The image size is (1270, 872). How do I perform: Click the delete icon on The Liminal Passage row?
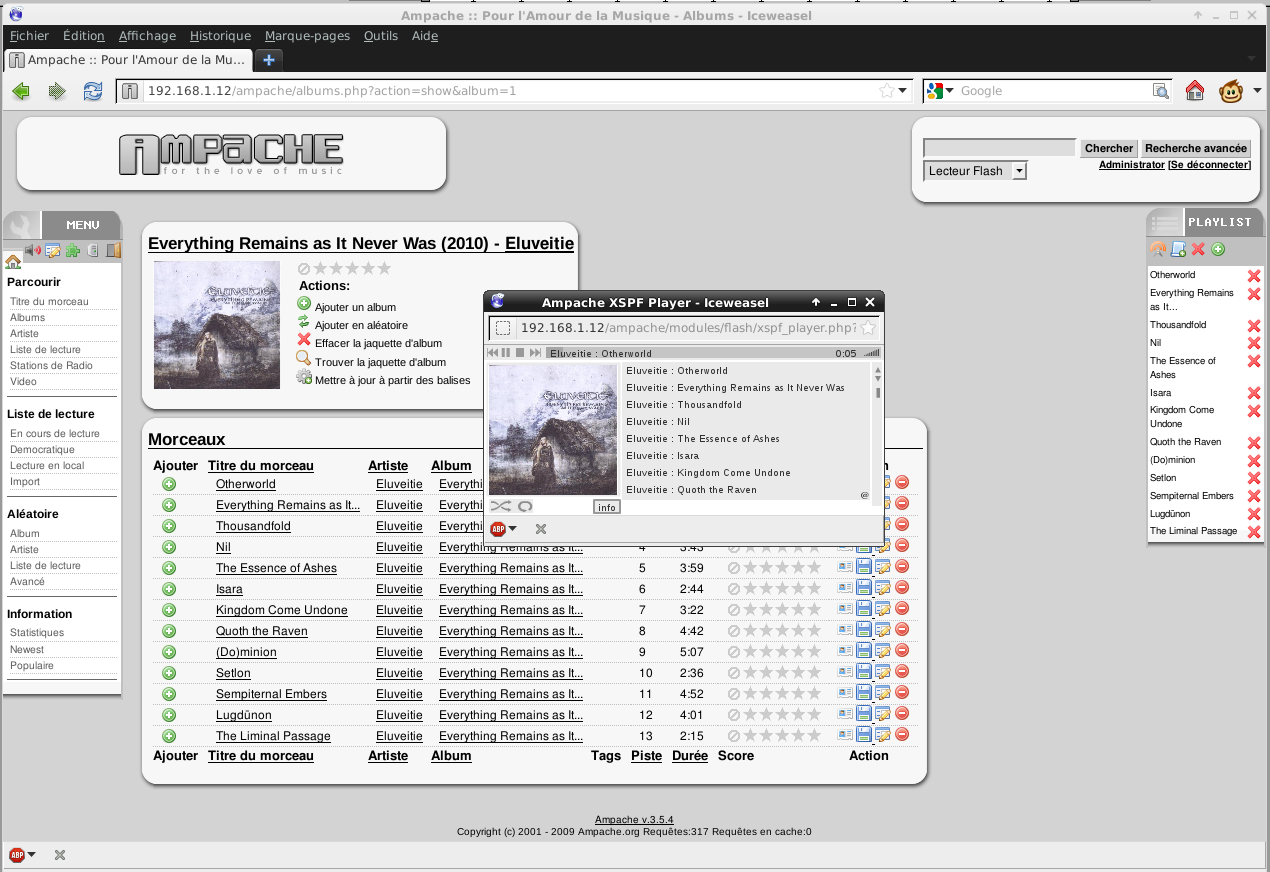click(x=902, y=735)
